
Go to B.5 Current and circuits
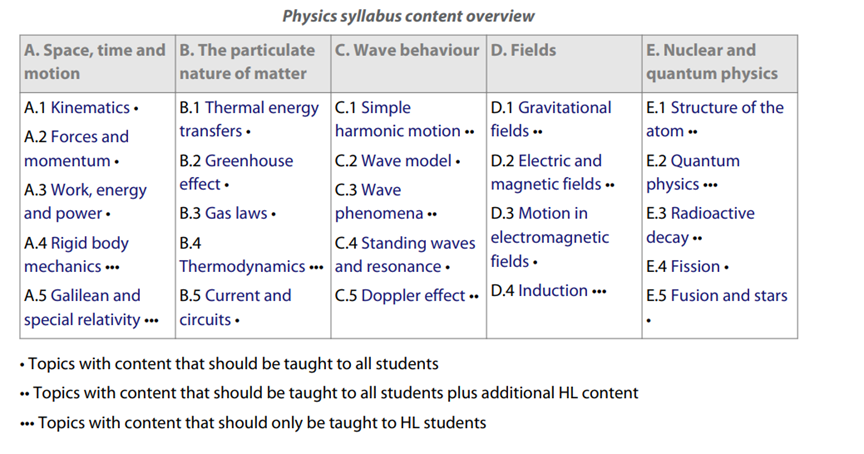235,307
